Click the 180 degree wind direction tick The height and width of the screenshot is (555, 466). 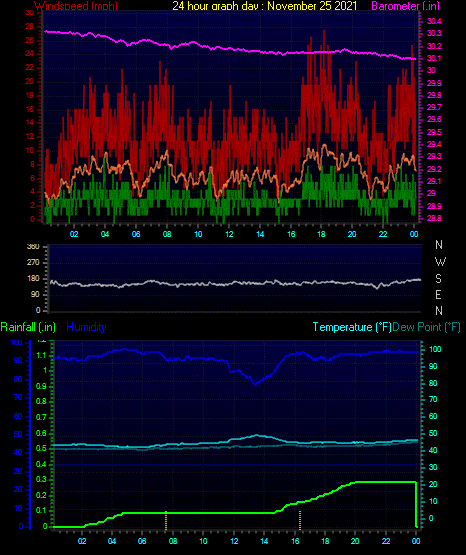click(34, 279)
